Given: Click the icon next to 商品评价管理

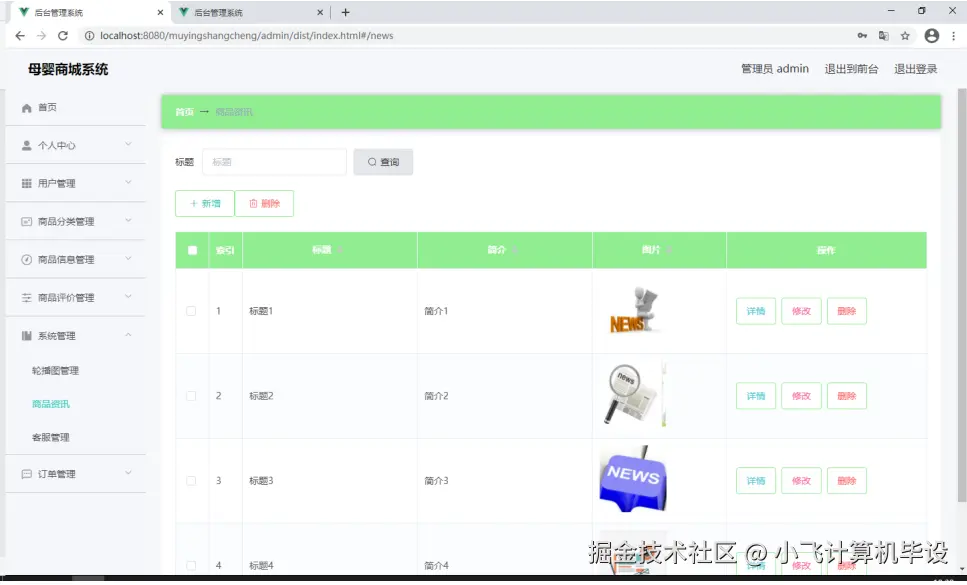Looking at the screenshot, I should tap(24, 297).
